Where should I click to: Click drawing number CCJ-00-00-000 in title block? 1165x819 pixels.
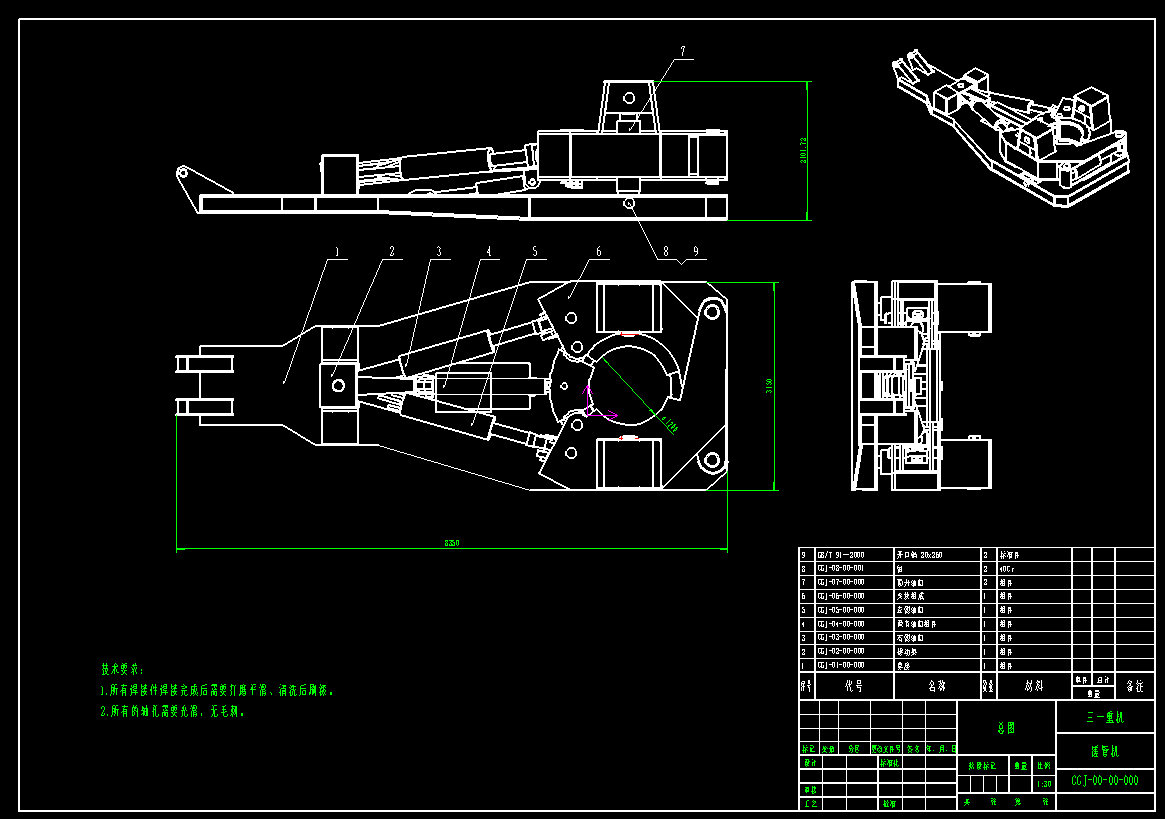click(x=1104, y=780)
